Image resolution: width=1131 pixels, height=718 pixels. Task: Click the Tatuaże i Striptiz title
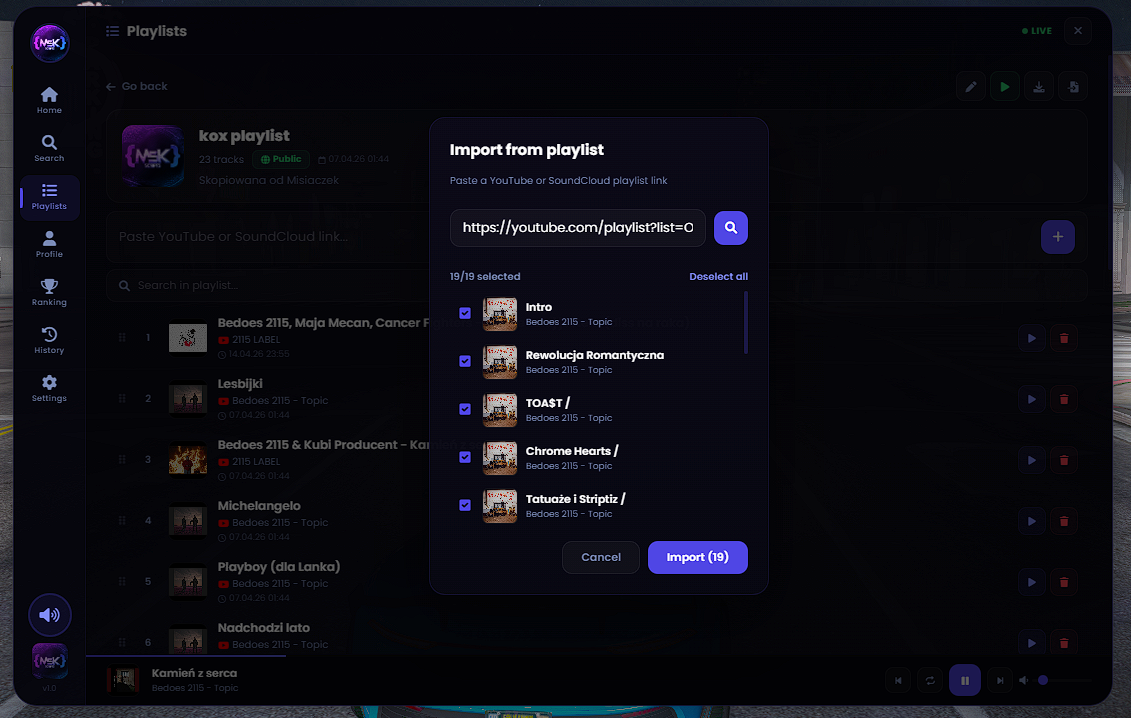[x=576, y=499]
